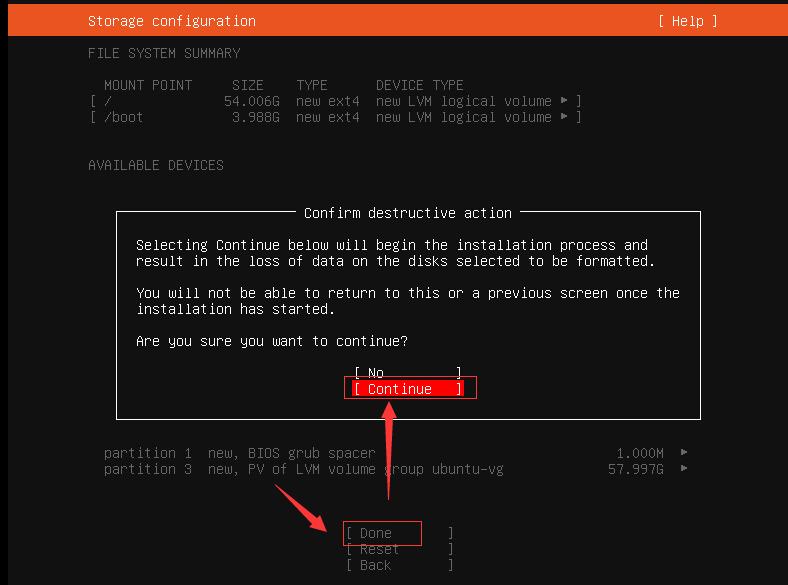Click partition 1 BIOS grub spacer text

click(240, 453)
